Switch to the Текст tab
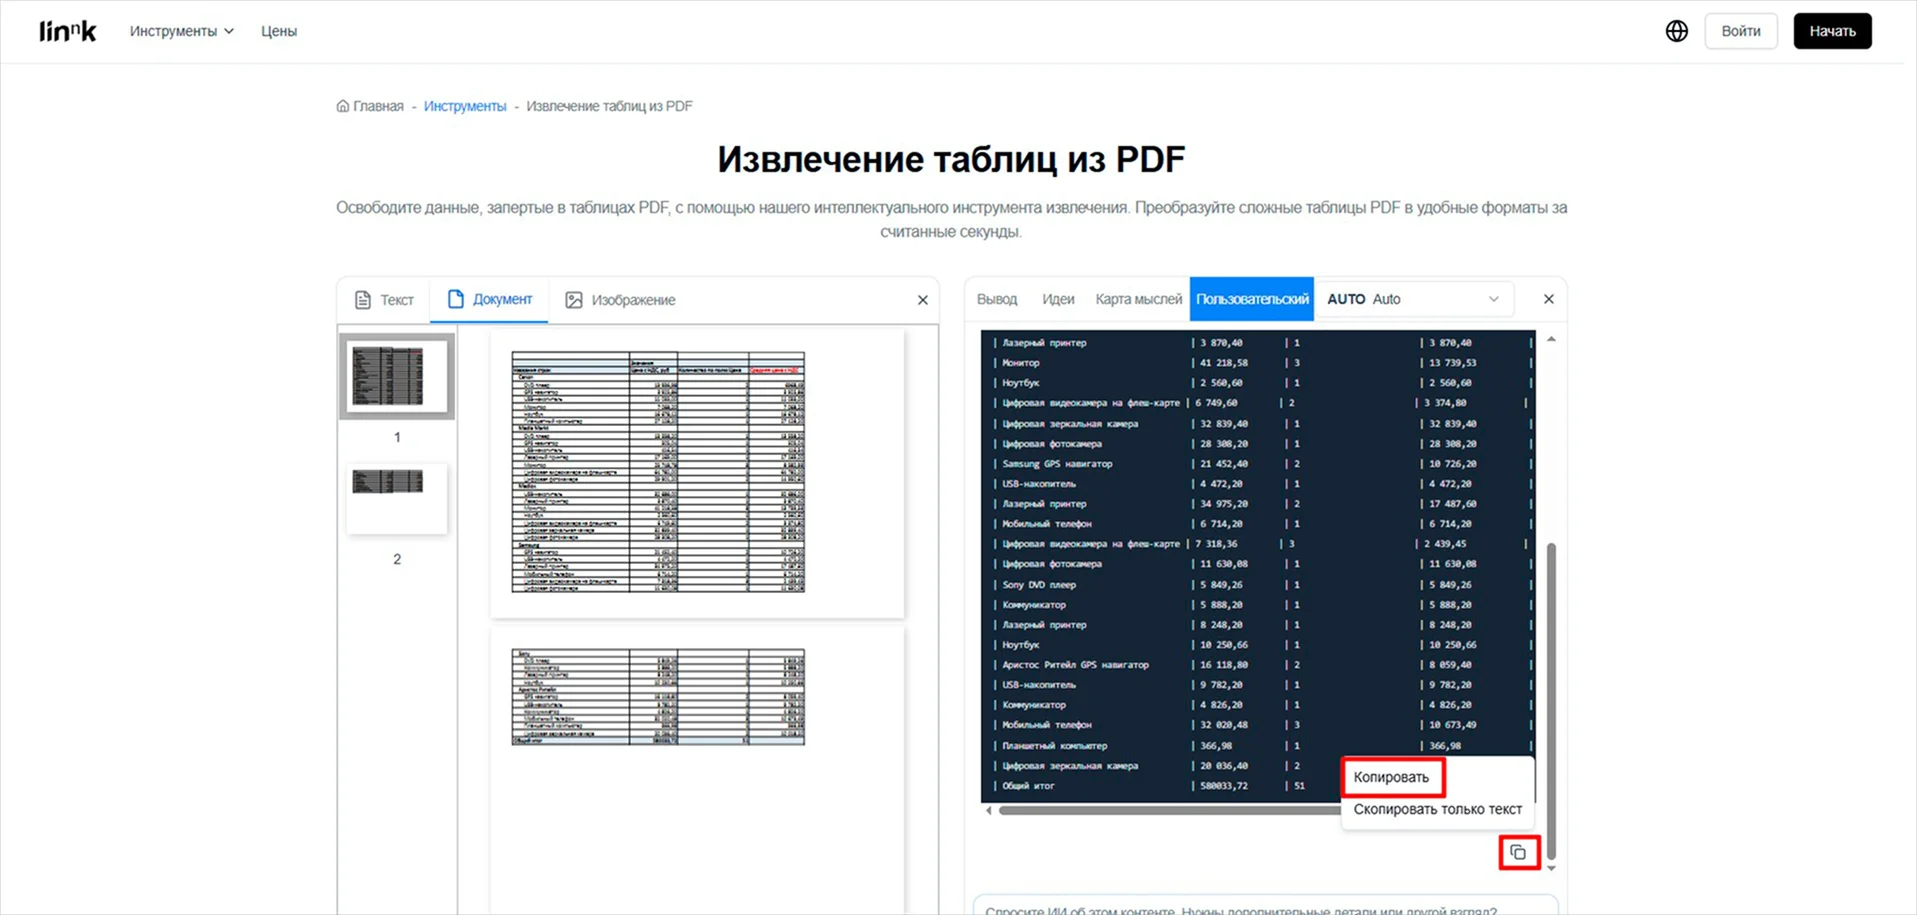Viewport: 1917px width, 915px height. point(385,300)
